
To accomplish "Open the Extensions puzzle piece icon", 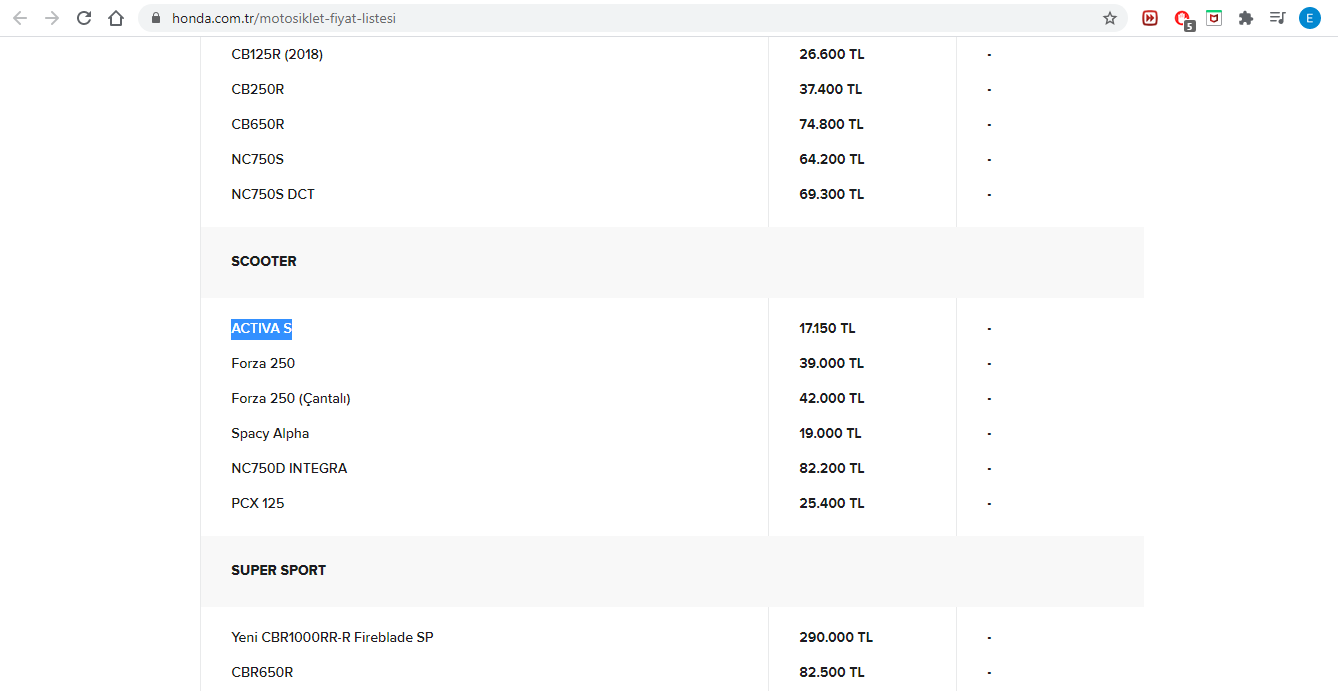I will [1246, 18].
